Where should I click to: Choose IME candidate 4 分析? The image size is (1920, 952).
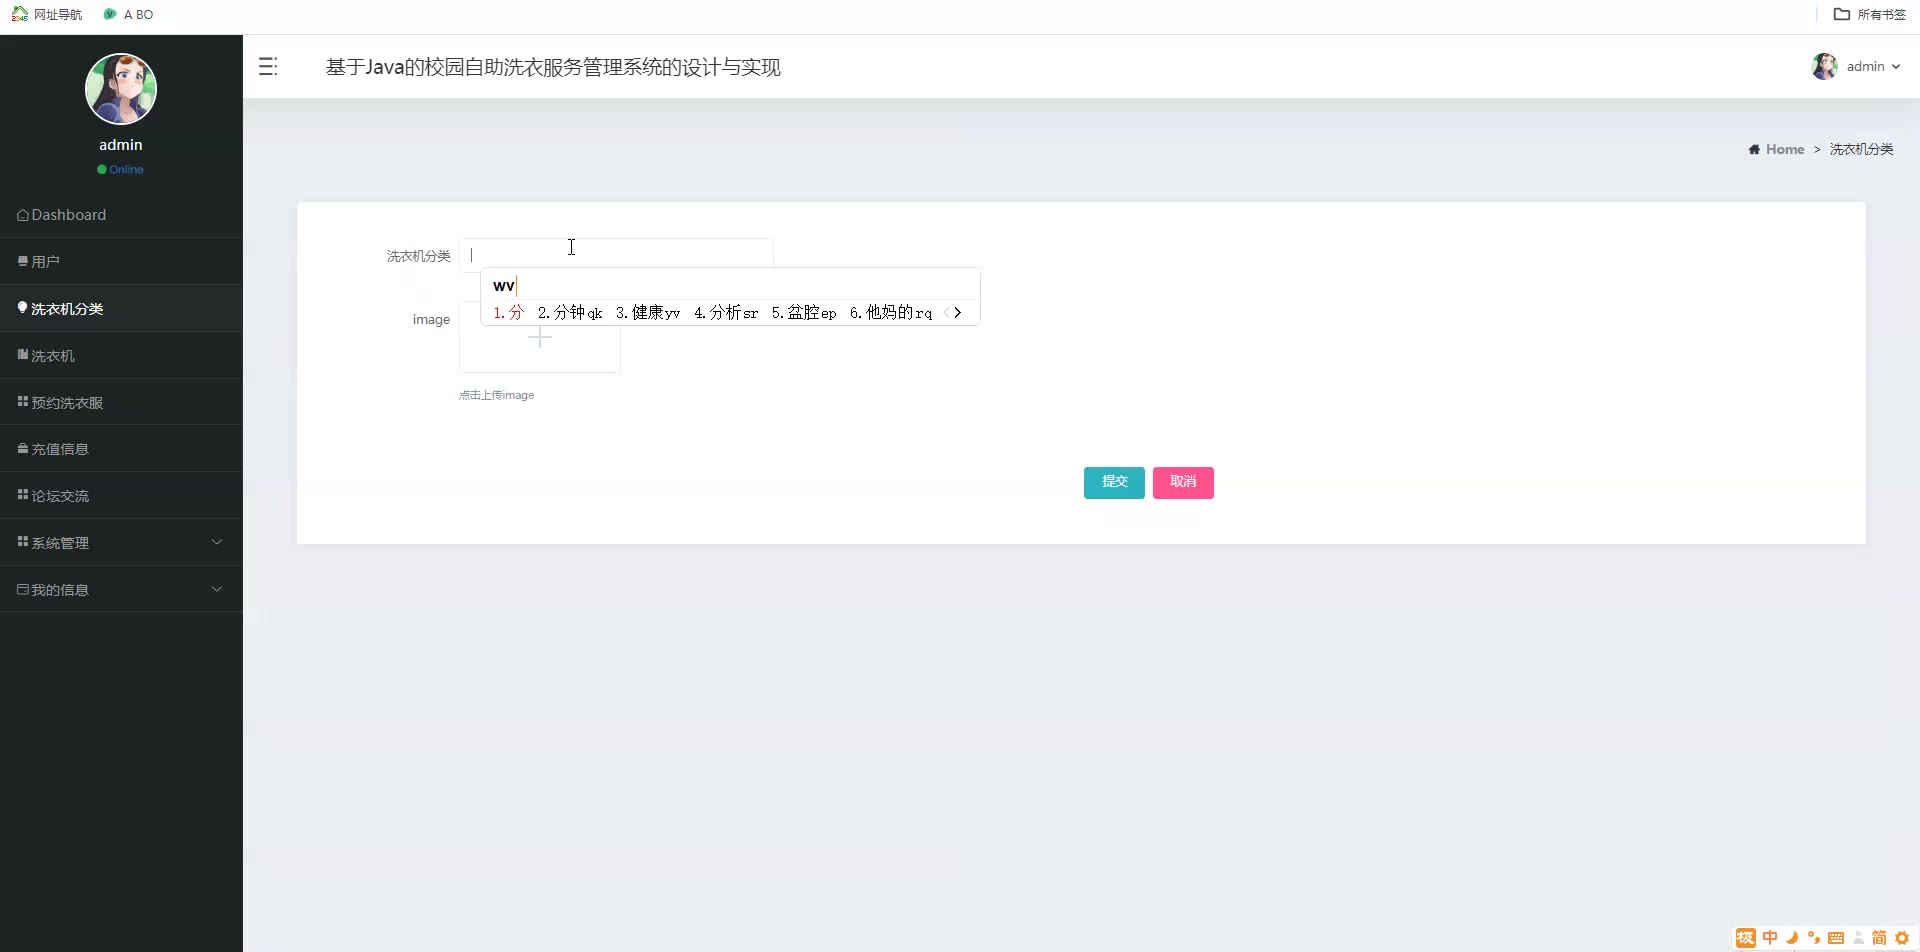[x=726, y=313]
